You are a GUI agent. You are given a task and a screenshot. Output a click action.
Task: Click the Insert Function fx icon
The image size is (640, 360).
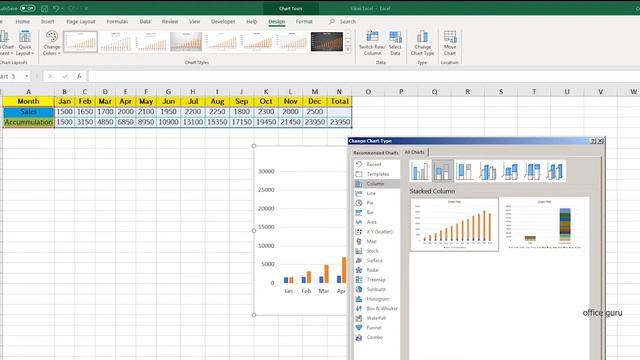[79, 76]
